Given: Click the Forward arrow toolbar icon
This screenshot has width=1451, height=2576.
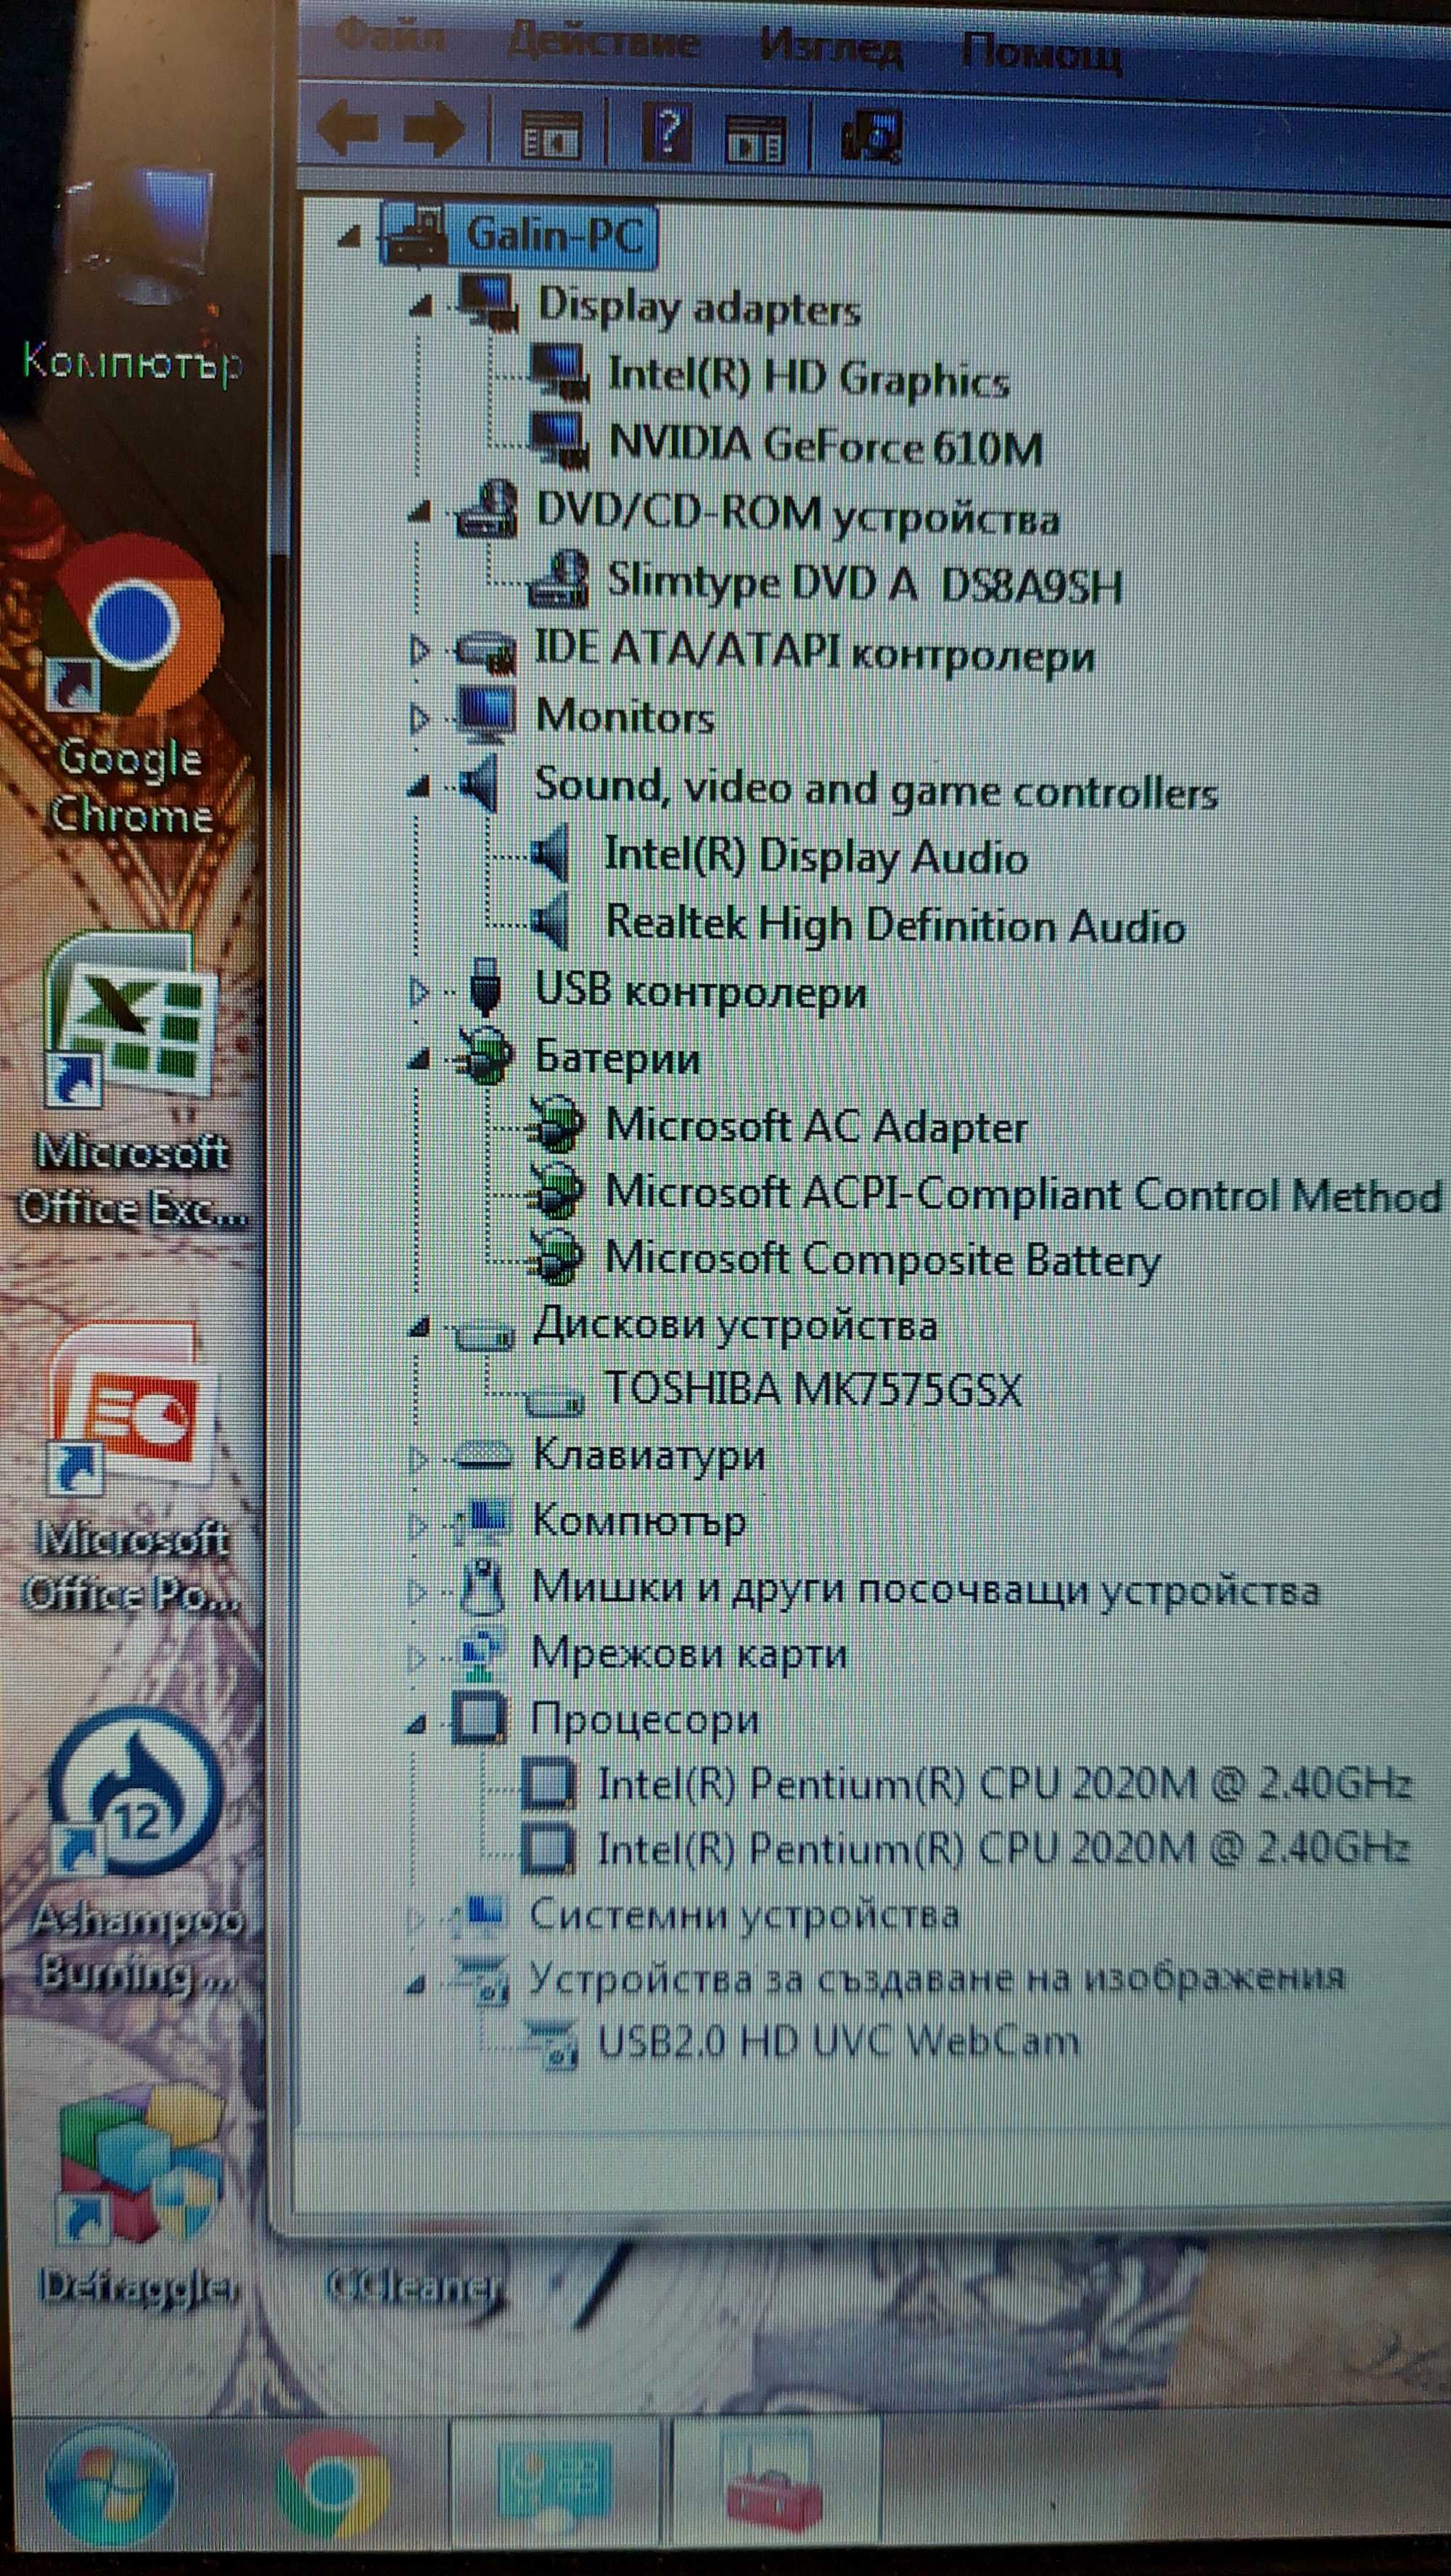Looking at the screenshot, I should pyautogui.click(x=433, y=130).
